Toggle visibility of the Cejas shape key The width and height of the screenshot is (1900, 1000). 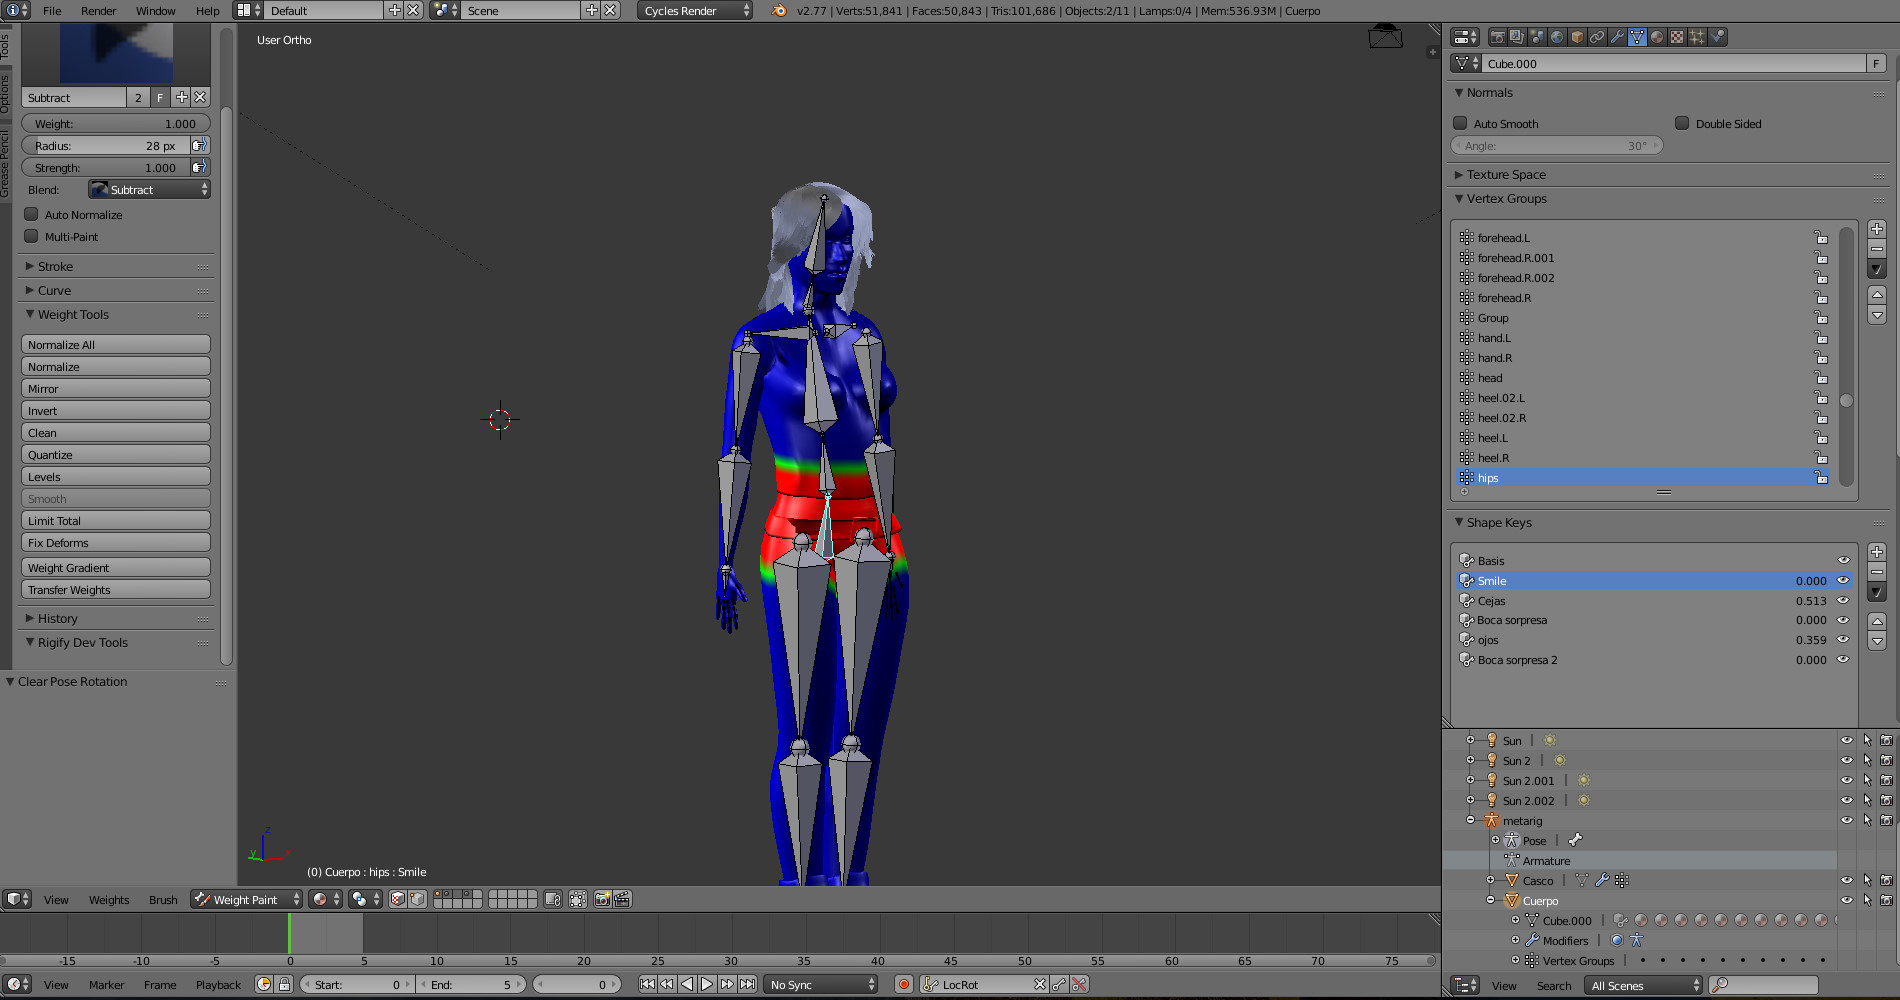click(x=1843, y=601)
